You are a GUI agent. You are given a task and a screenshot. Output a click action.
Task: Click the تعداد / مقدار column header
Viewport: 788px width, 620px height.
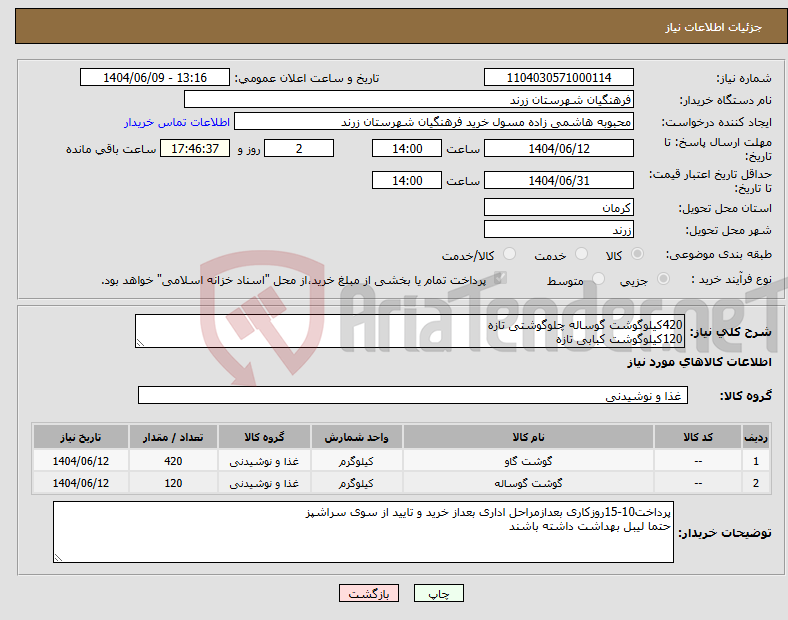(x=173, y=437)
